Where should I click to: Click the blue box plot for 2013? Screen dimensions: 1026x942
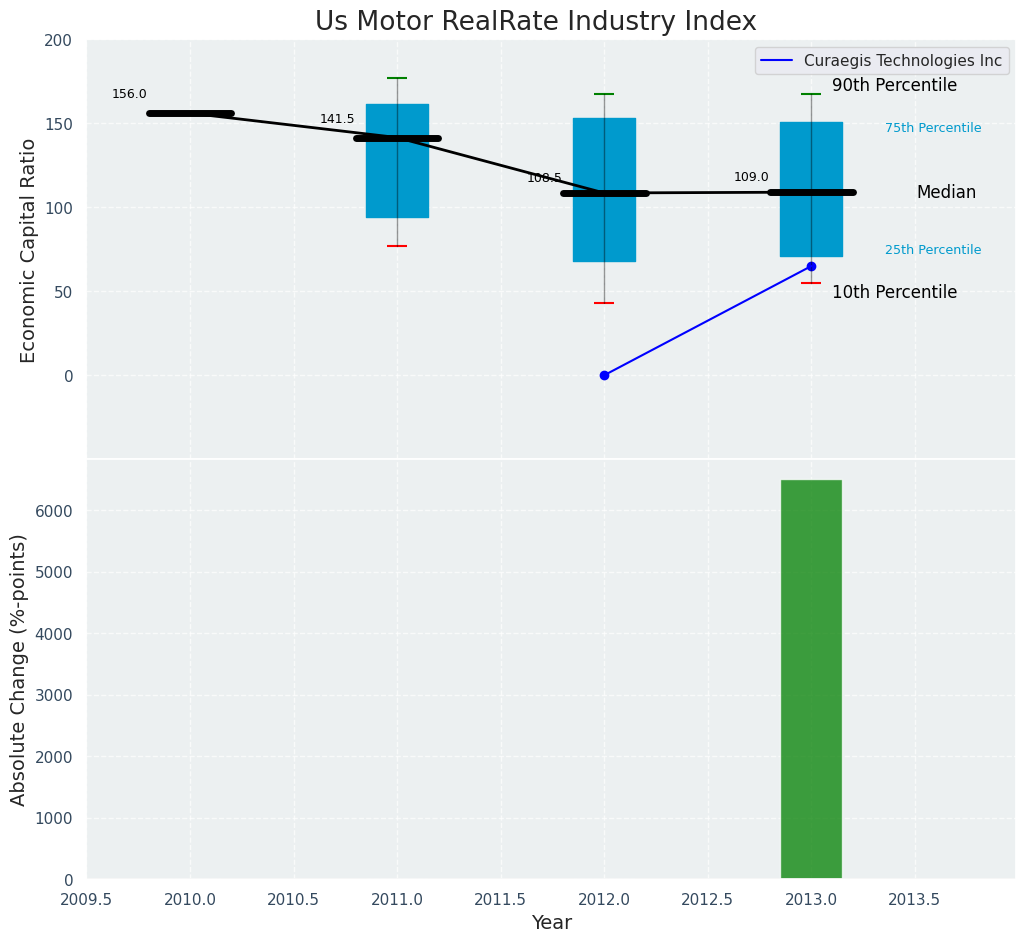(x=811, y=190)
